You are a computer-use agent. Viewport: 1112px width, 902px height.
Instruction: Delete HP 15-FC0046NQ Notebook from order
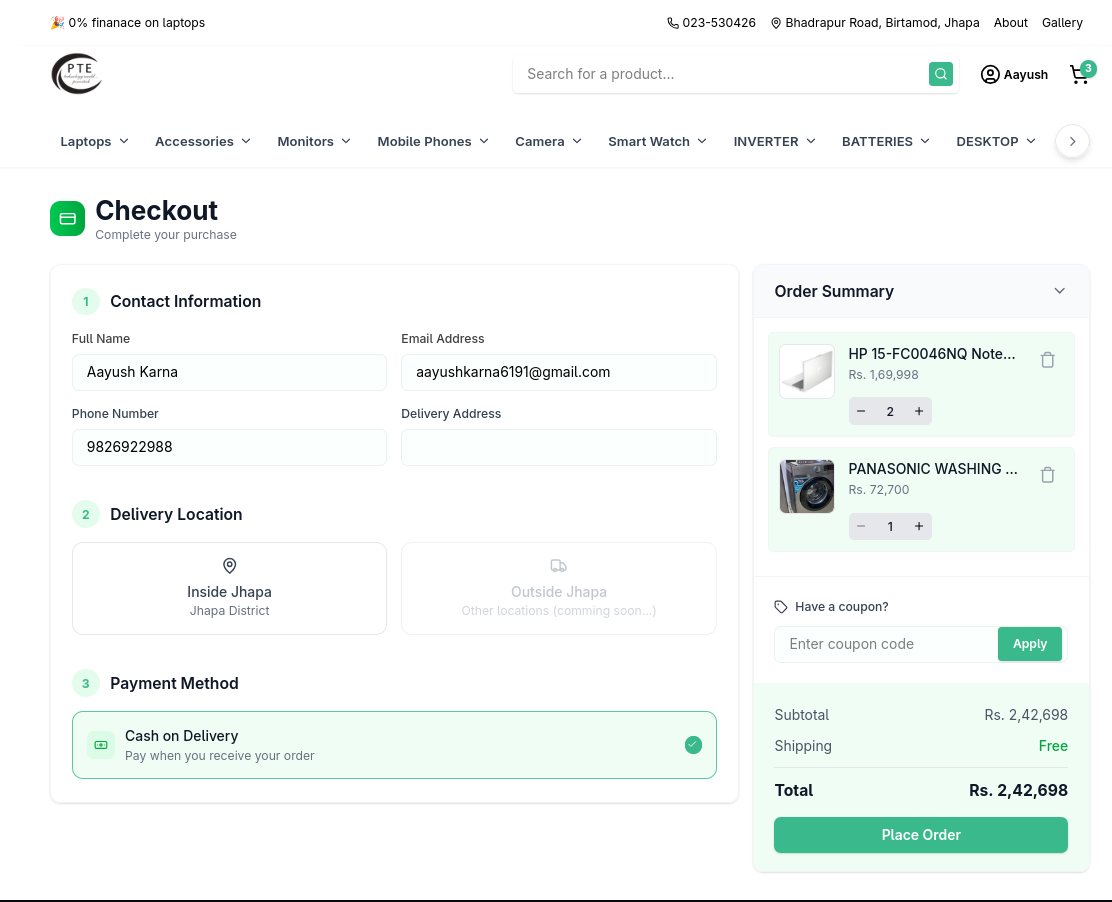pos(1047,360)
